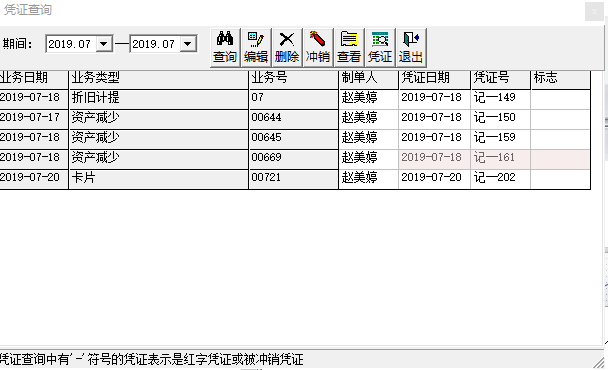
Task: Click the 业务类型 column header
Action: click(x=159, y=79)
